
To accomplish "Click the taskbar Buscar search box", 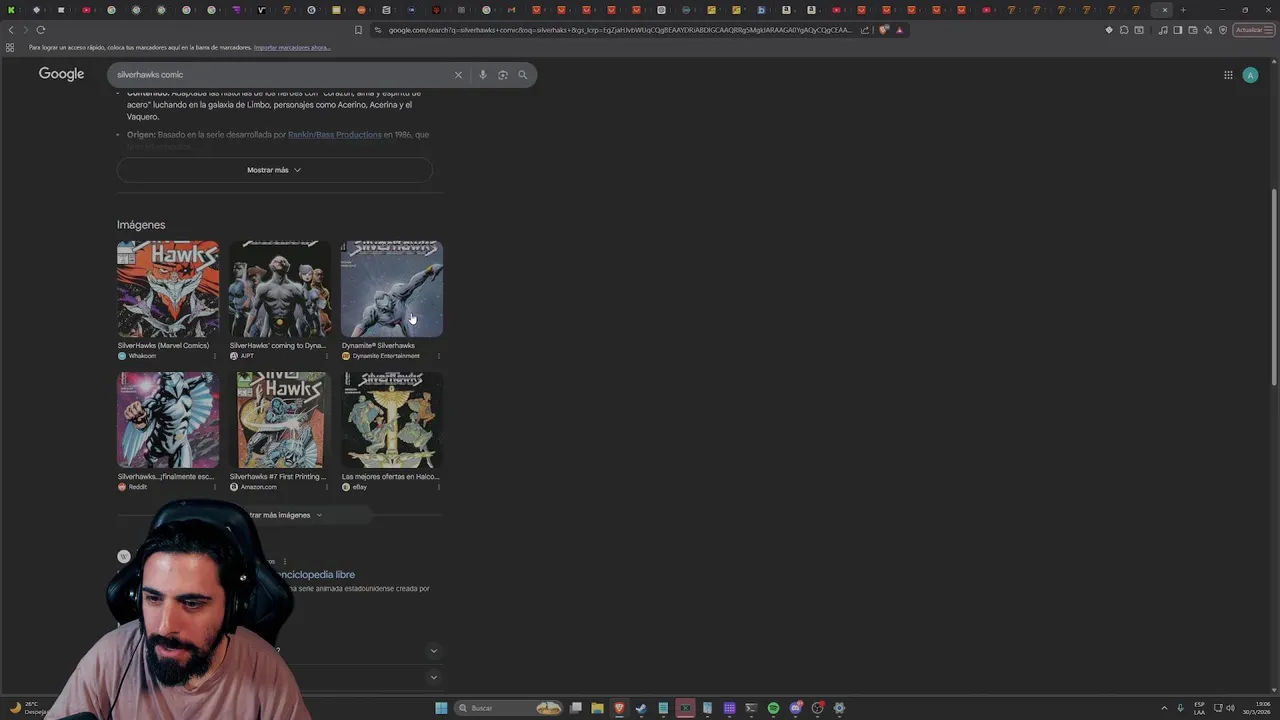I will pyautogui.click(x=508, y=708).
